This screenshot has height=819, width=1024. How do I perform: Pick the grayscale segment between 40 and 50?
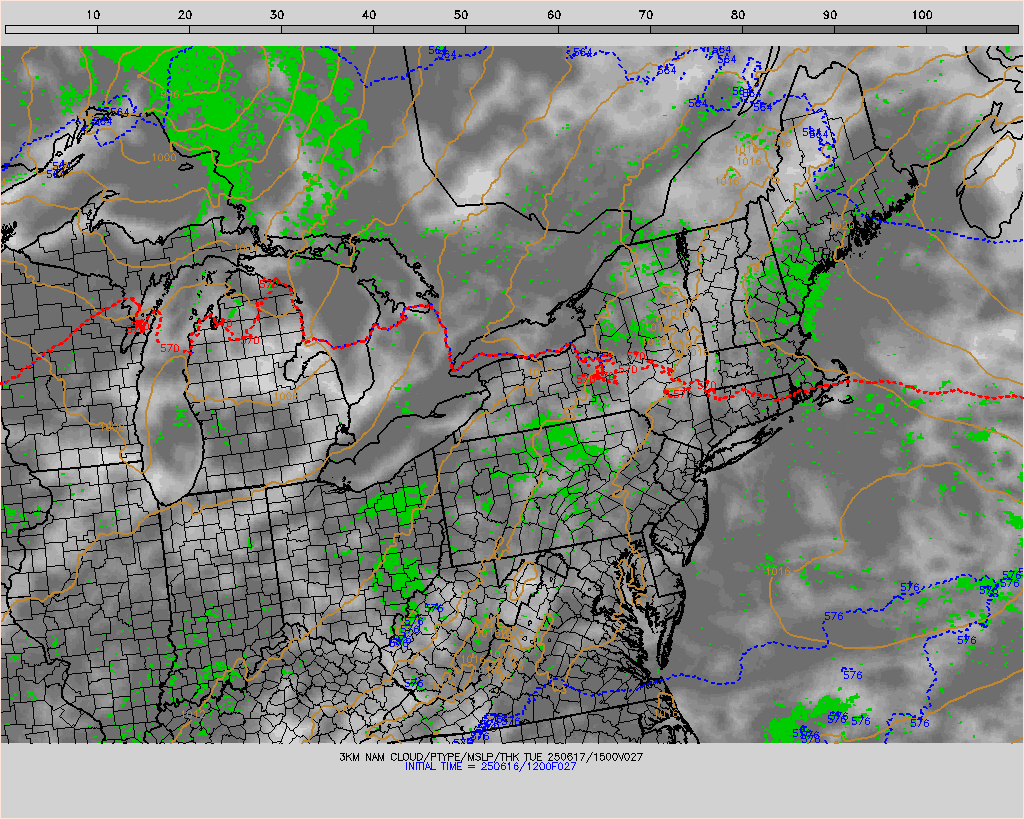click(420, 29)
